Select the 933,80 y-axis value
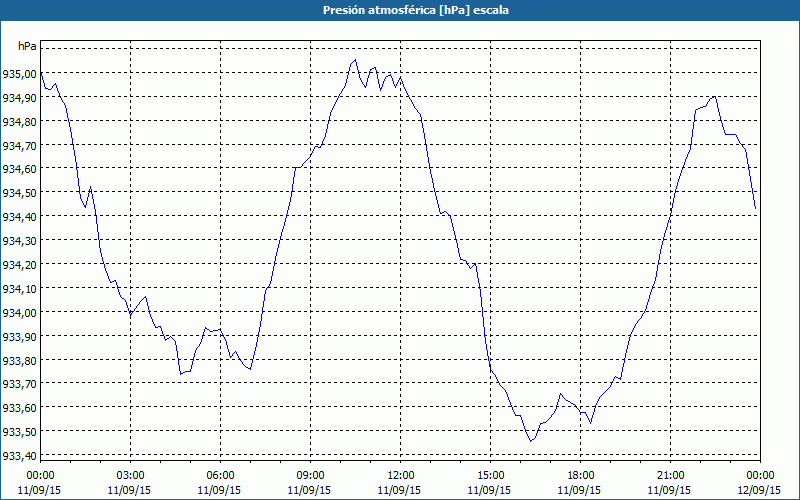Viewport: 800px width, 500px height. [19, 361]
